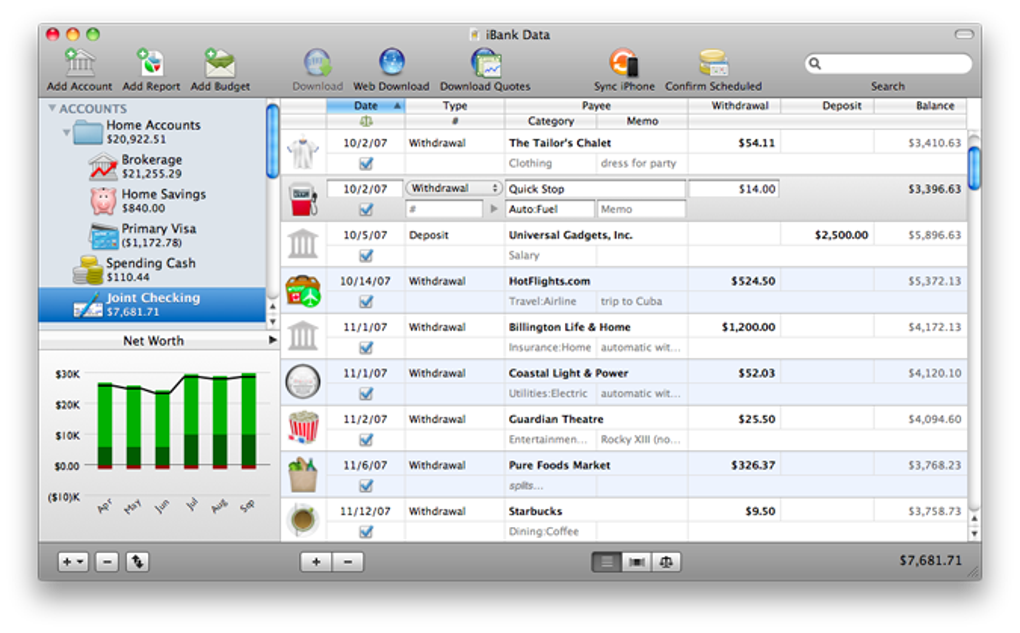Open Web Download globe icon
Image resolution: width=1020 pixels, height=633 pixels.
(x=392, y=62)
